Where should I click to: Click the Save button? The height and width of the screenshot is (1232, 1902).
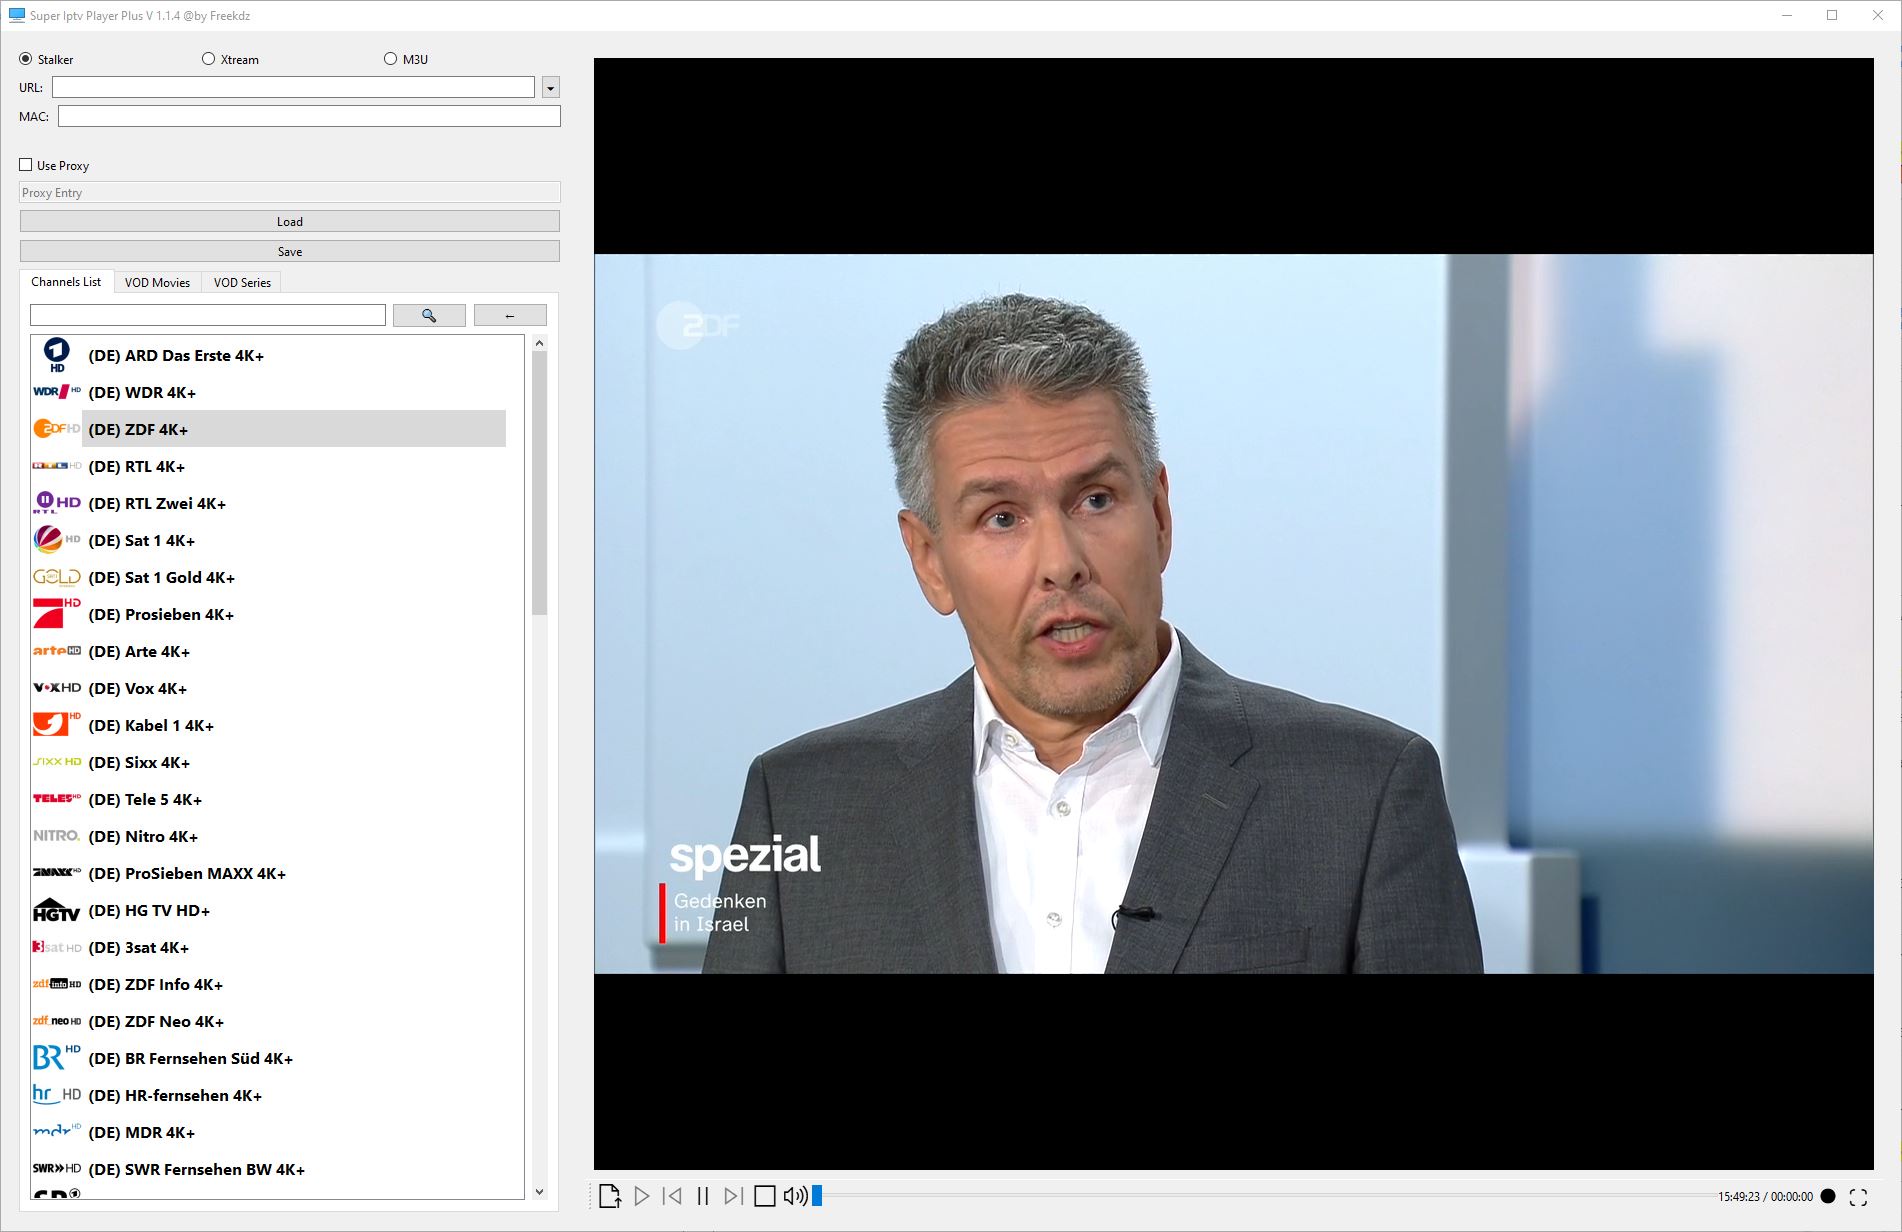(x=290, y=251)
